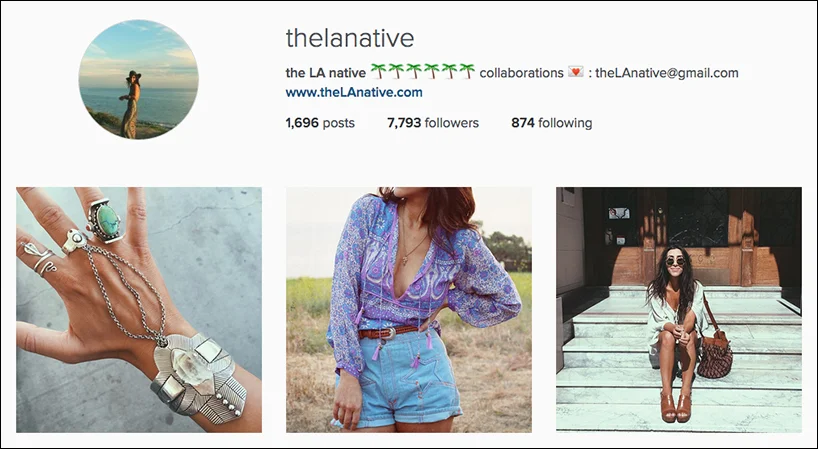Screen dimensions: 818x449
Task: Open the purple blouse denim shorts photo
Action: click(409, 310)
